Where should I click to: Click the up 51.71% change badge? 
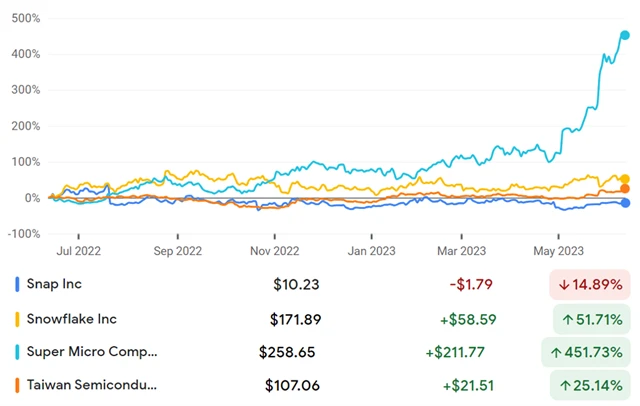click(x=590, y=319)
